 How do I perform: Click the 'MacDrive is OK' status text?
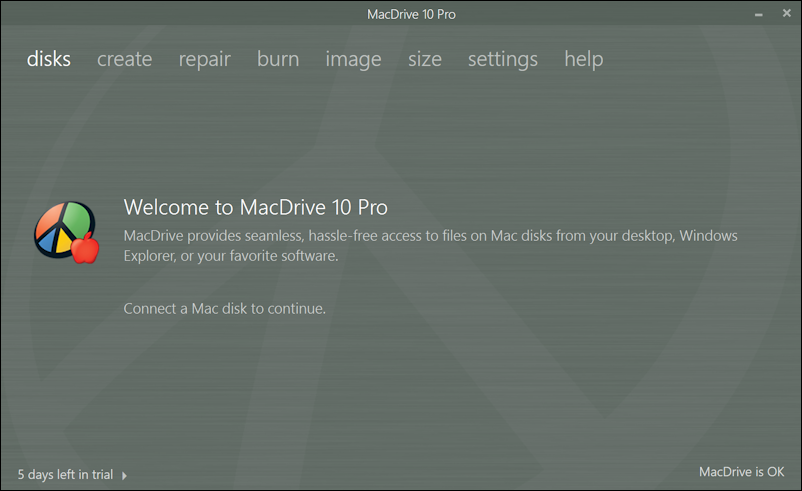pyautogui.click(x=741, y=472)
